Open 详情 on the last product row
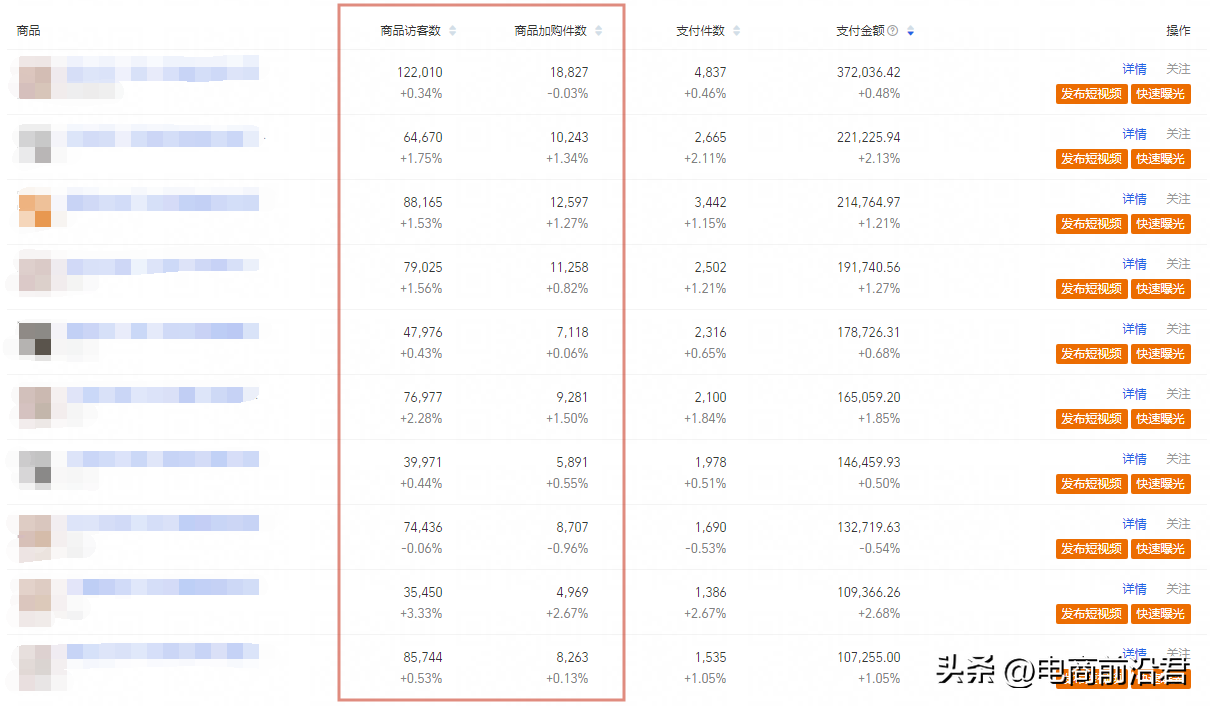1210x706 pixels. coord(1134,652)
